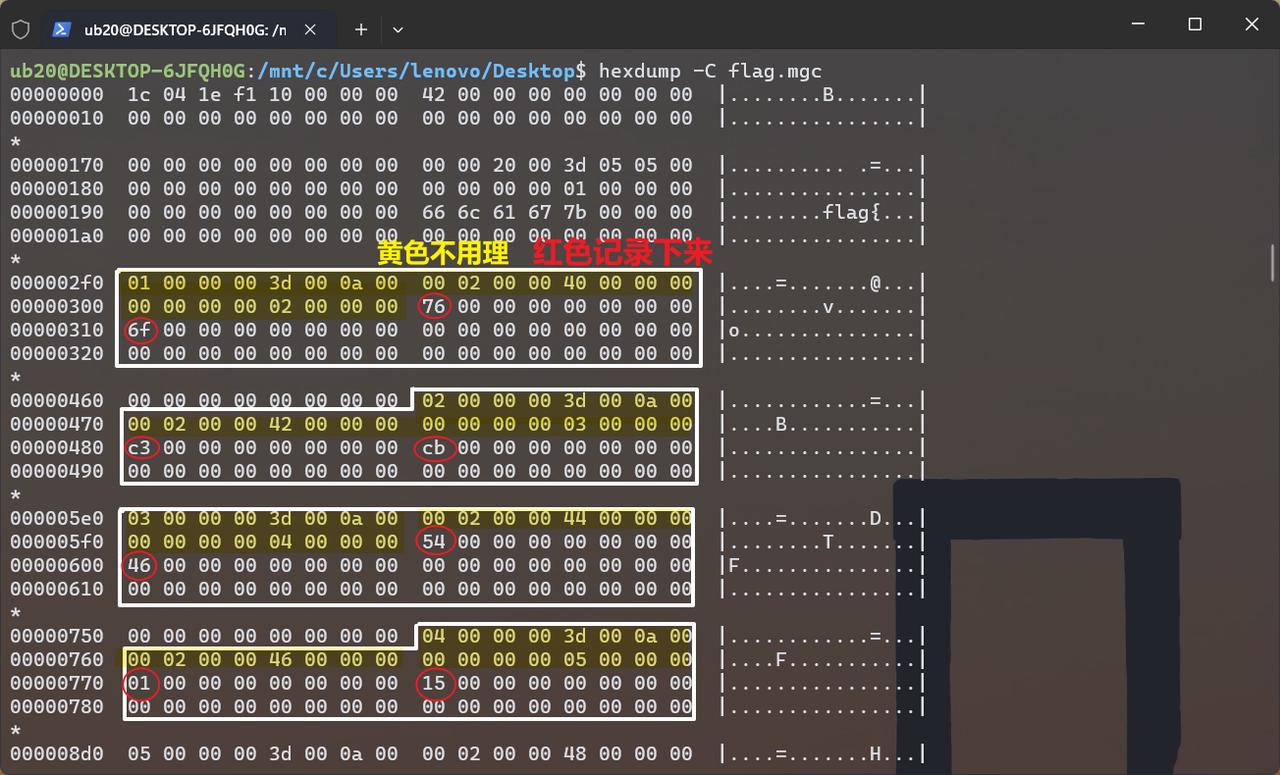Click the PowerShell icon on the tab

pos(61,30)
